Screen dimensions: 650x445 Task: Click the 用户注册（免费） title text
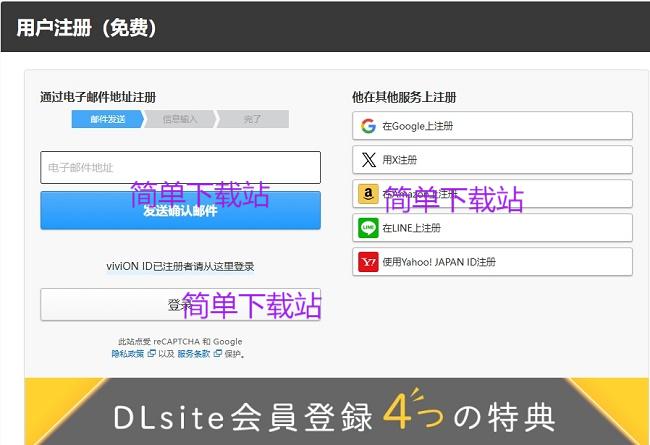click(x=86, y=28)
